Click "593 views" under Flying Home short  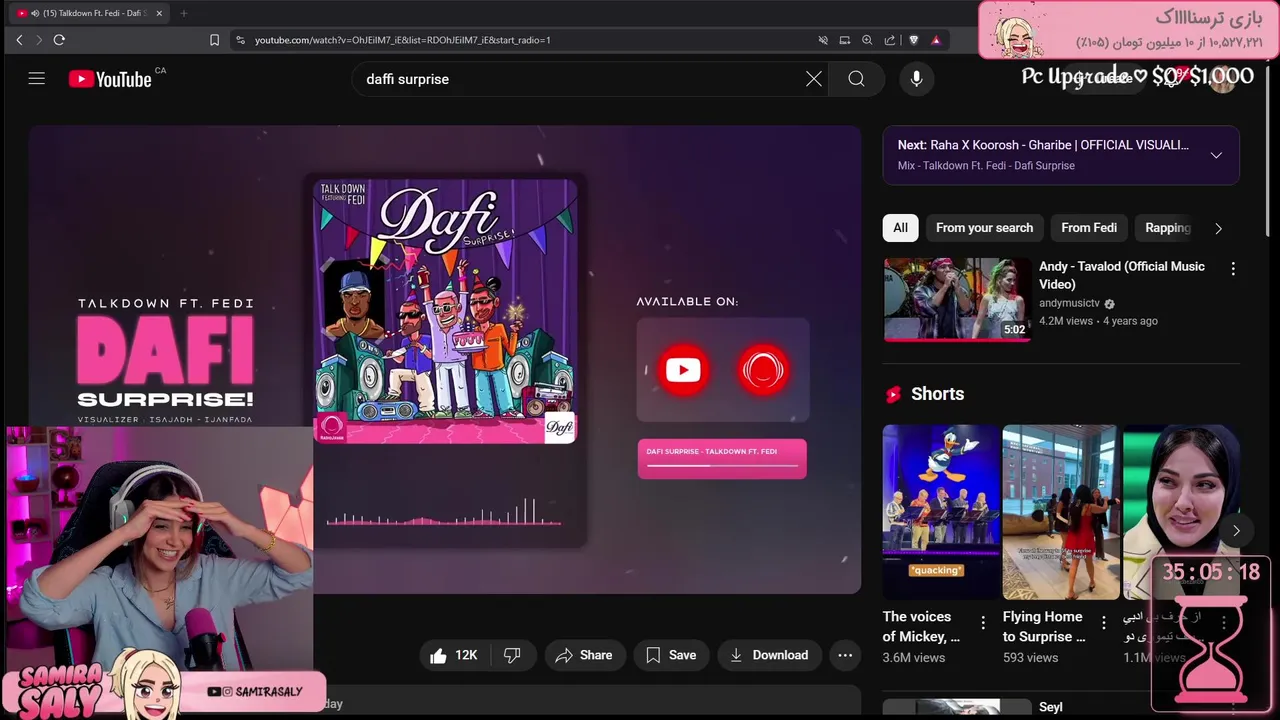pyautogui.click(x=1030, y=658)
